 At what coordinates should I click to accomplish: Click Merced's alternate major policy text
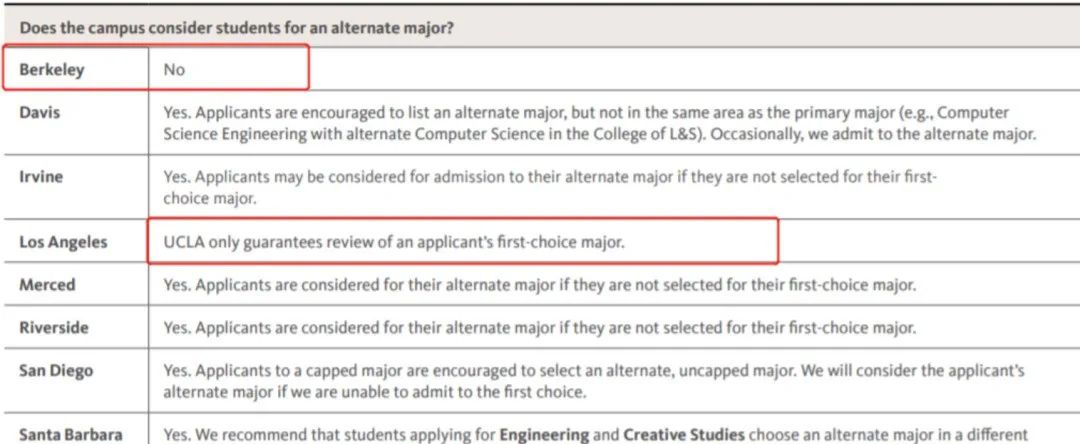click(539, 285)
